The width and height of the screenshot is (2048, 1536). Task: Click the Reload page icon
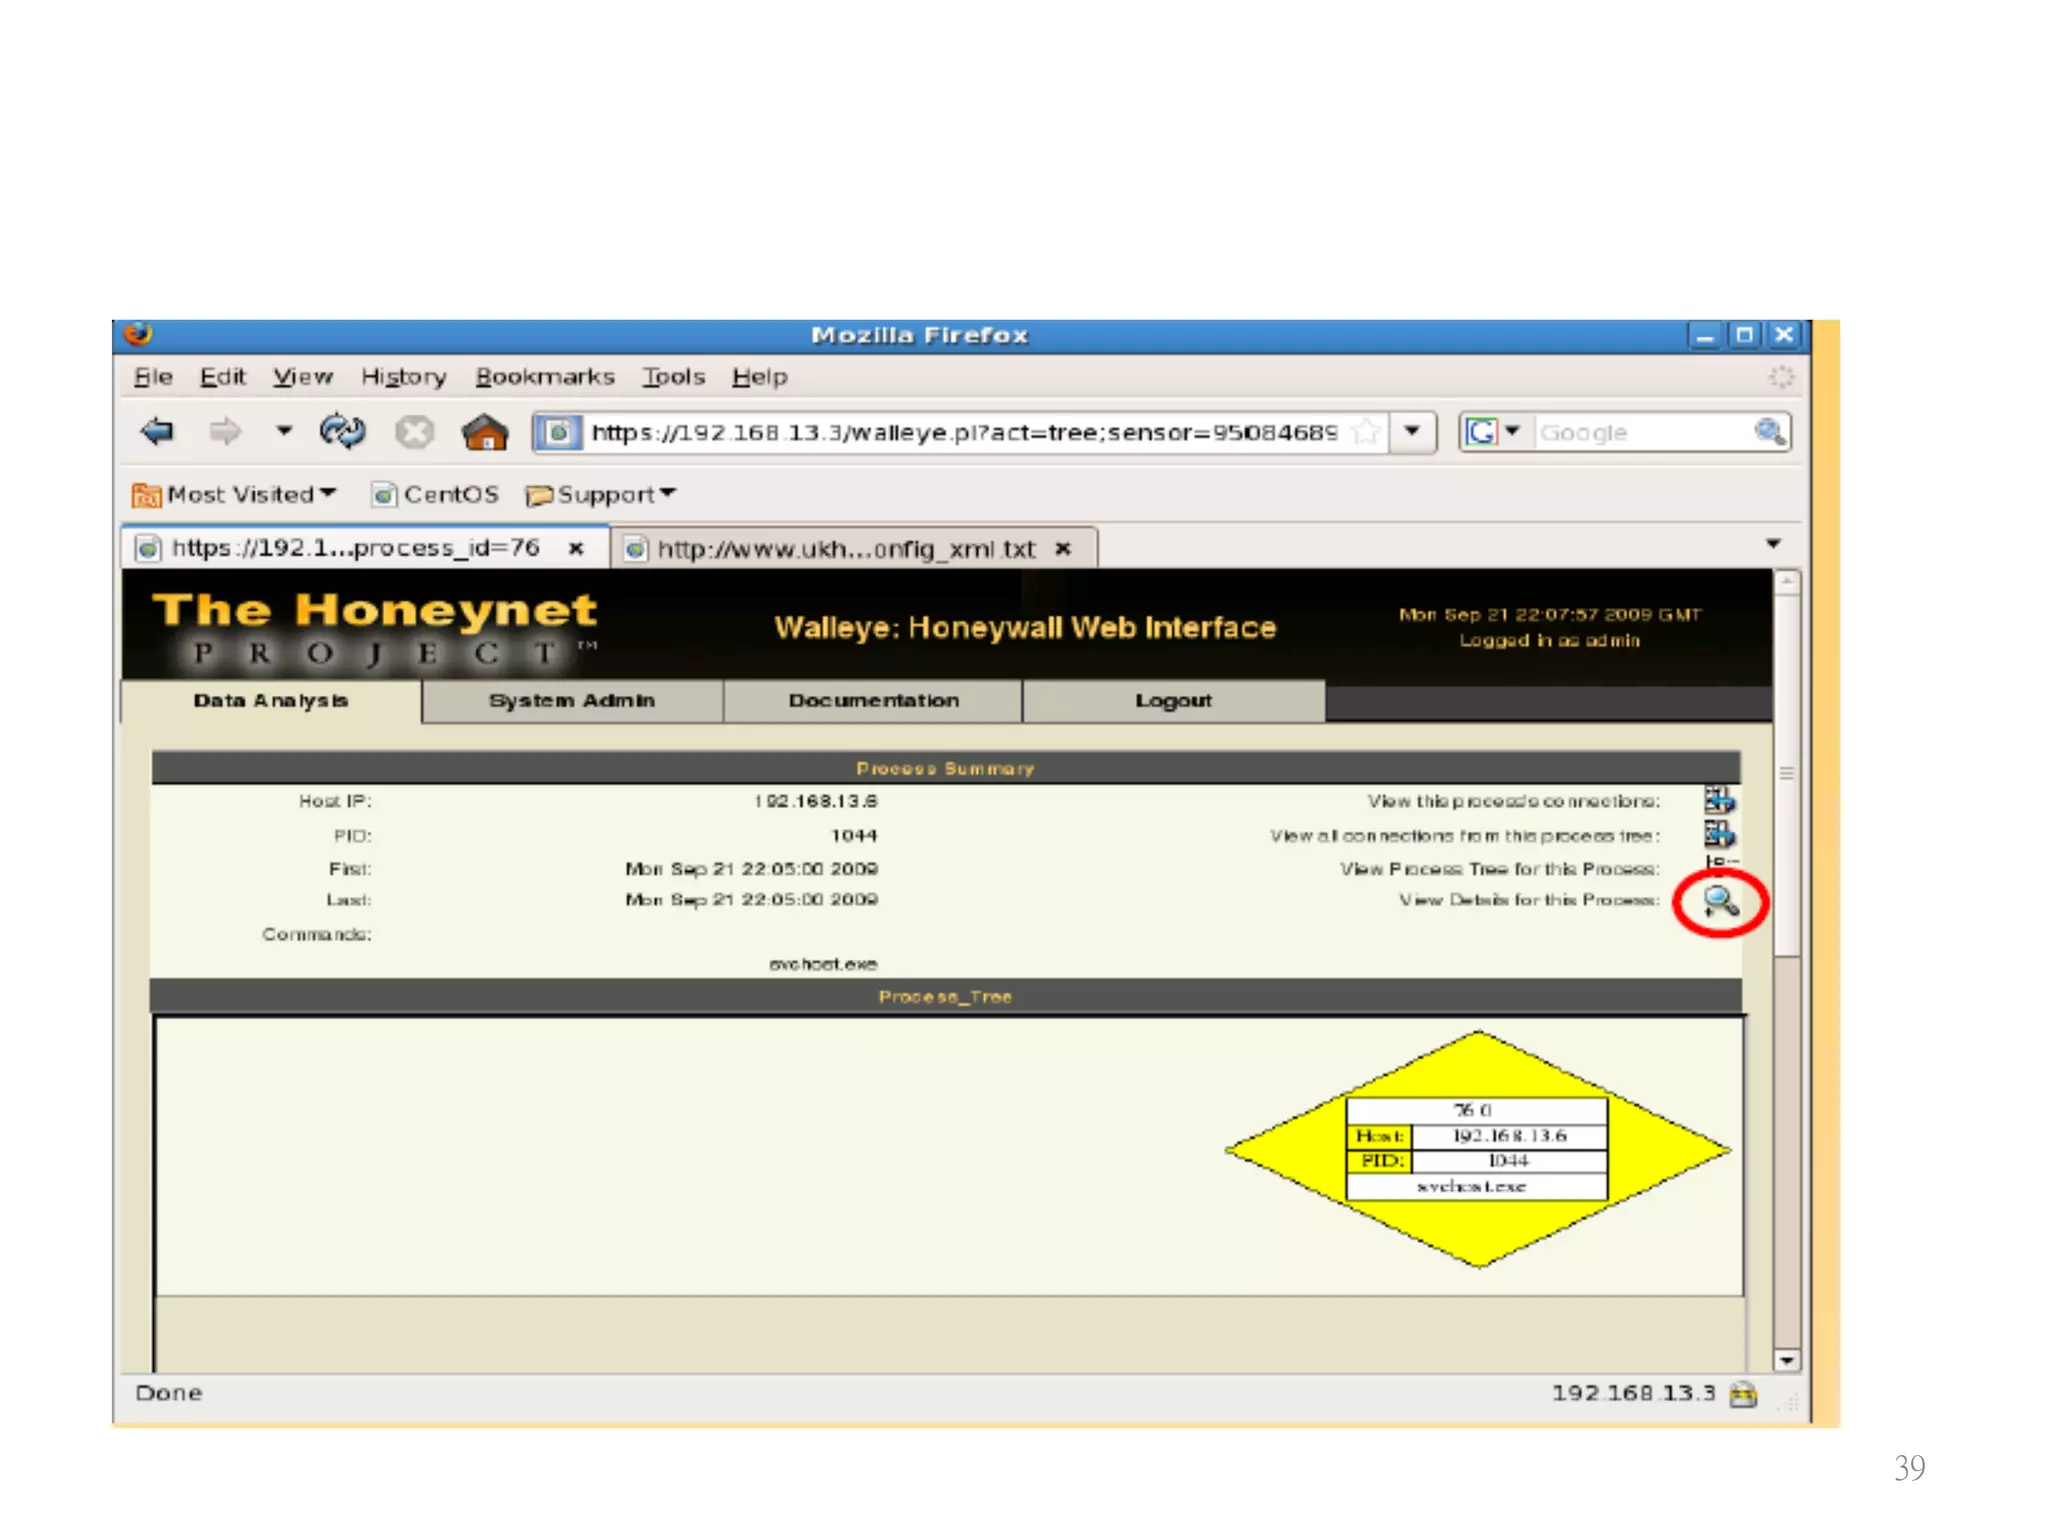point(342,432)
